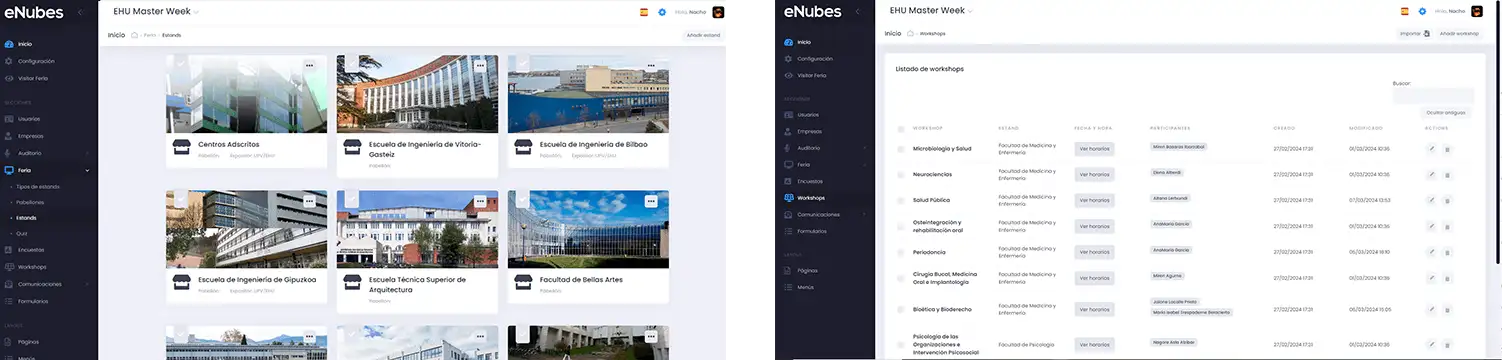Edit the Neurociencias workshop with pencil icon

[1432, 174]
